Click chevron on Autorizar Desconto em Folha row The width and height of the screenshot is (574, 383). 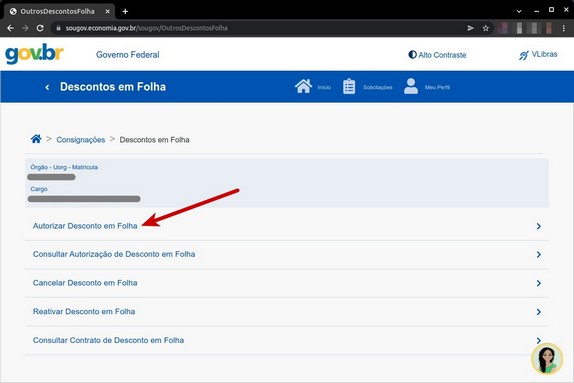(538, 226)
